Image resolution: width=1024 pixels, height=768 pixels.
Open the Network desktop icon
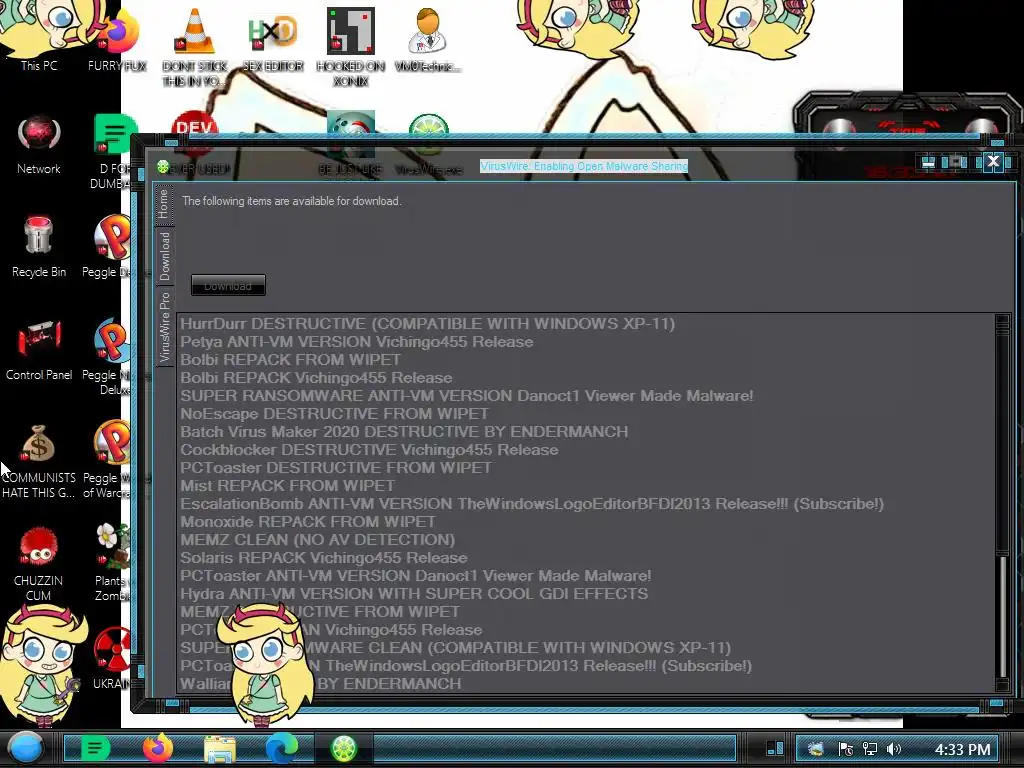pos(39,145)
